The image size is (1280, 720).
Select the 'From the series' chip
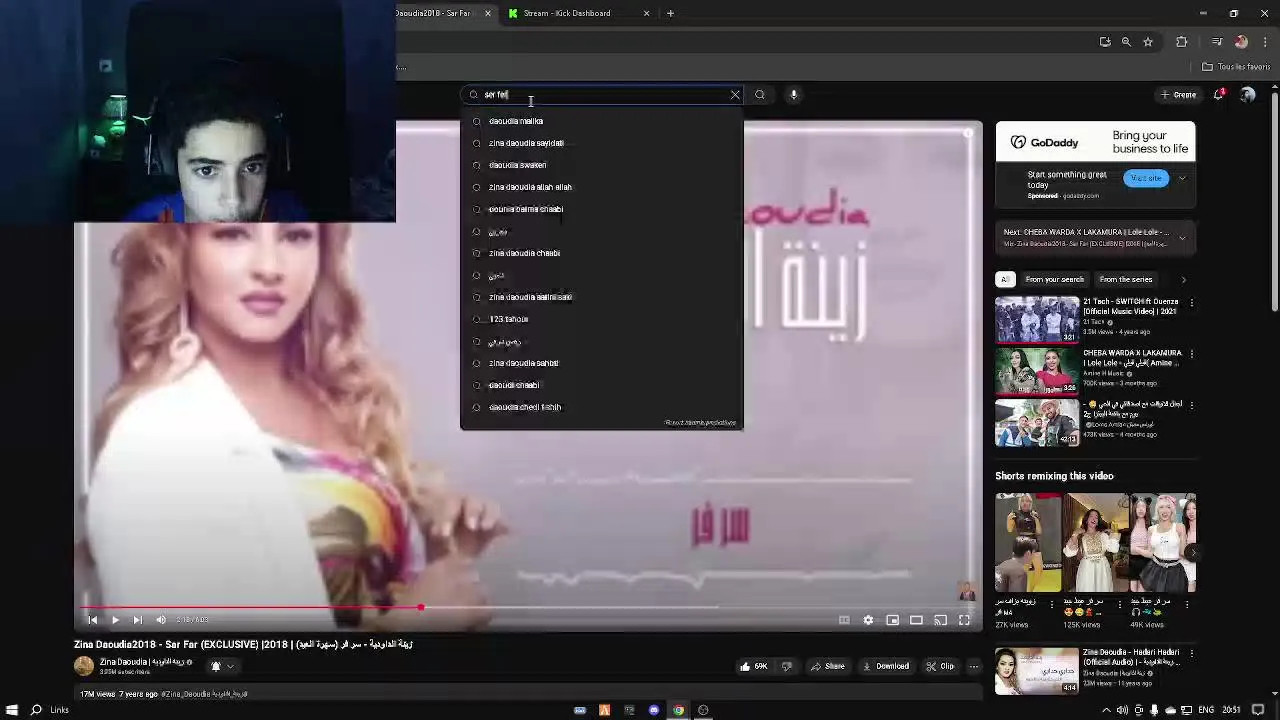click(x=1126, y=279)
